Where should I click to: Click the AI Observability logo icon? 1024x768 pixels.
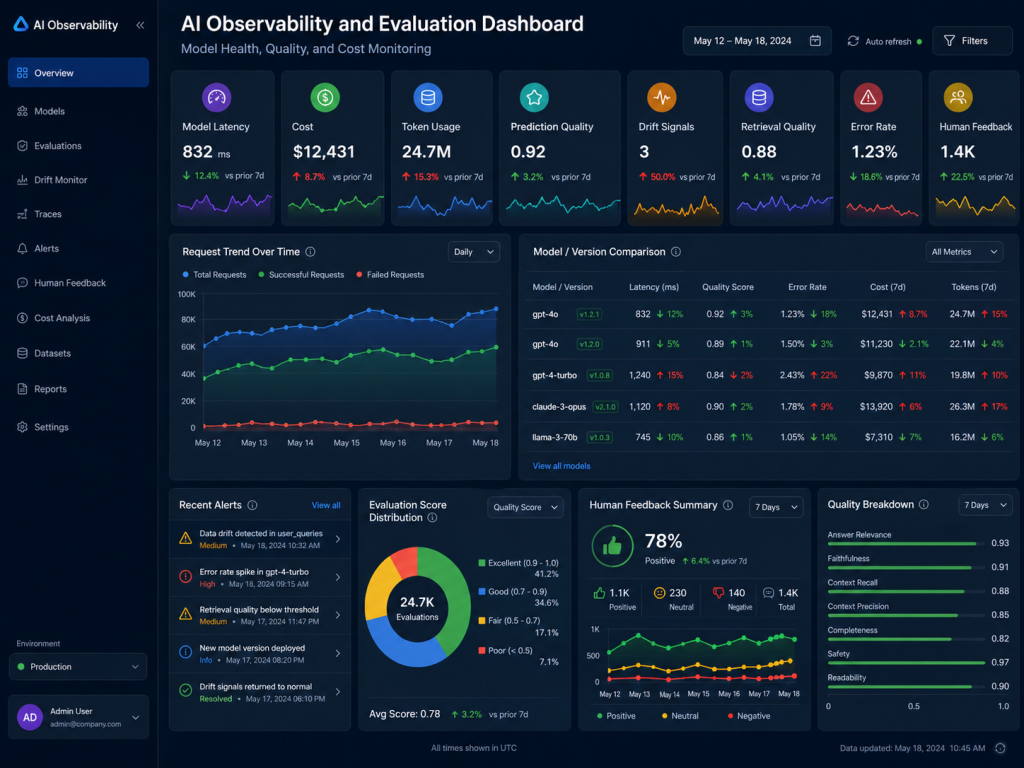tap(21, 24)
